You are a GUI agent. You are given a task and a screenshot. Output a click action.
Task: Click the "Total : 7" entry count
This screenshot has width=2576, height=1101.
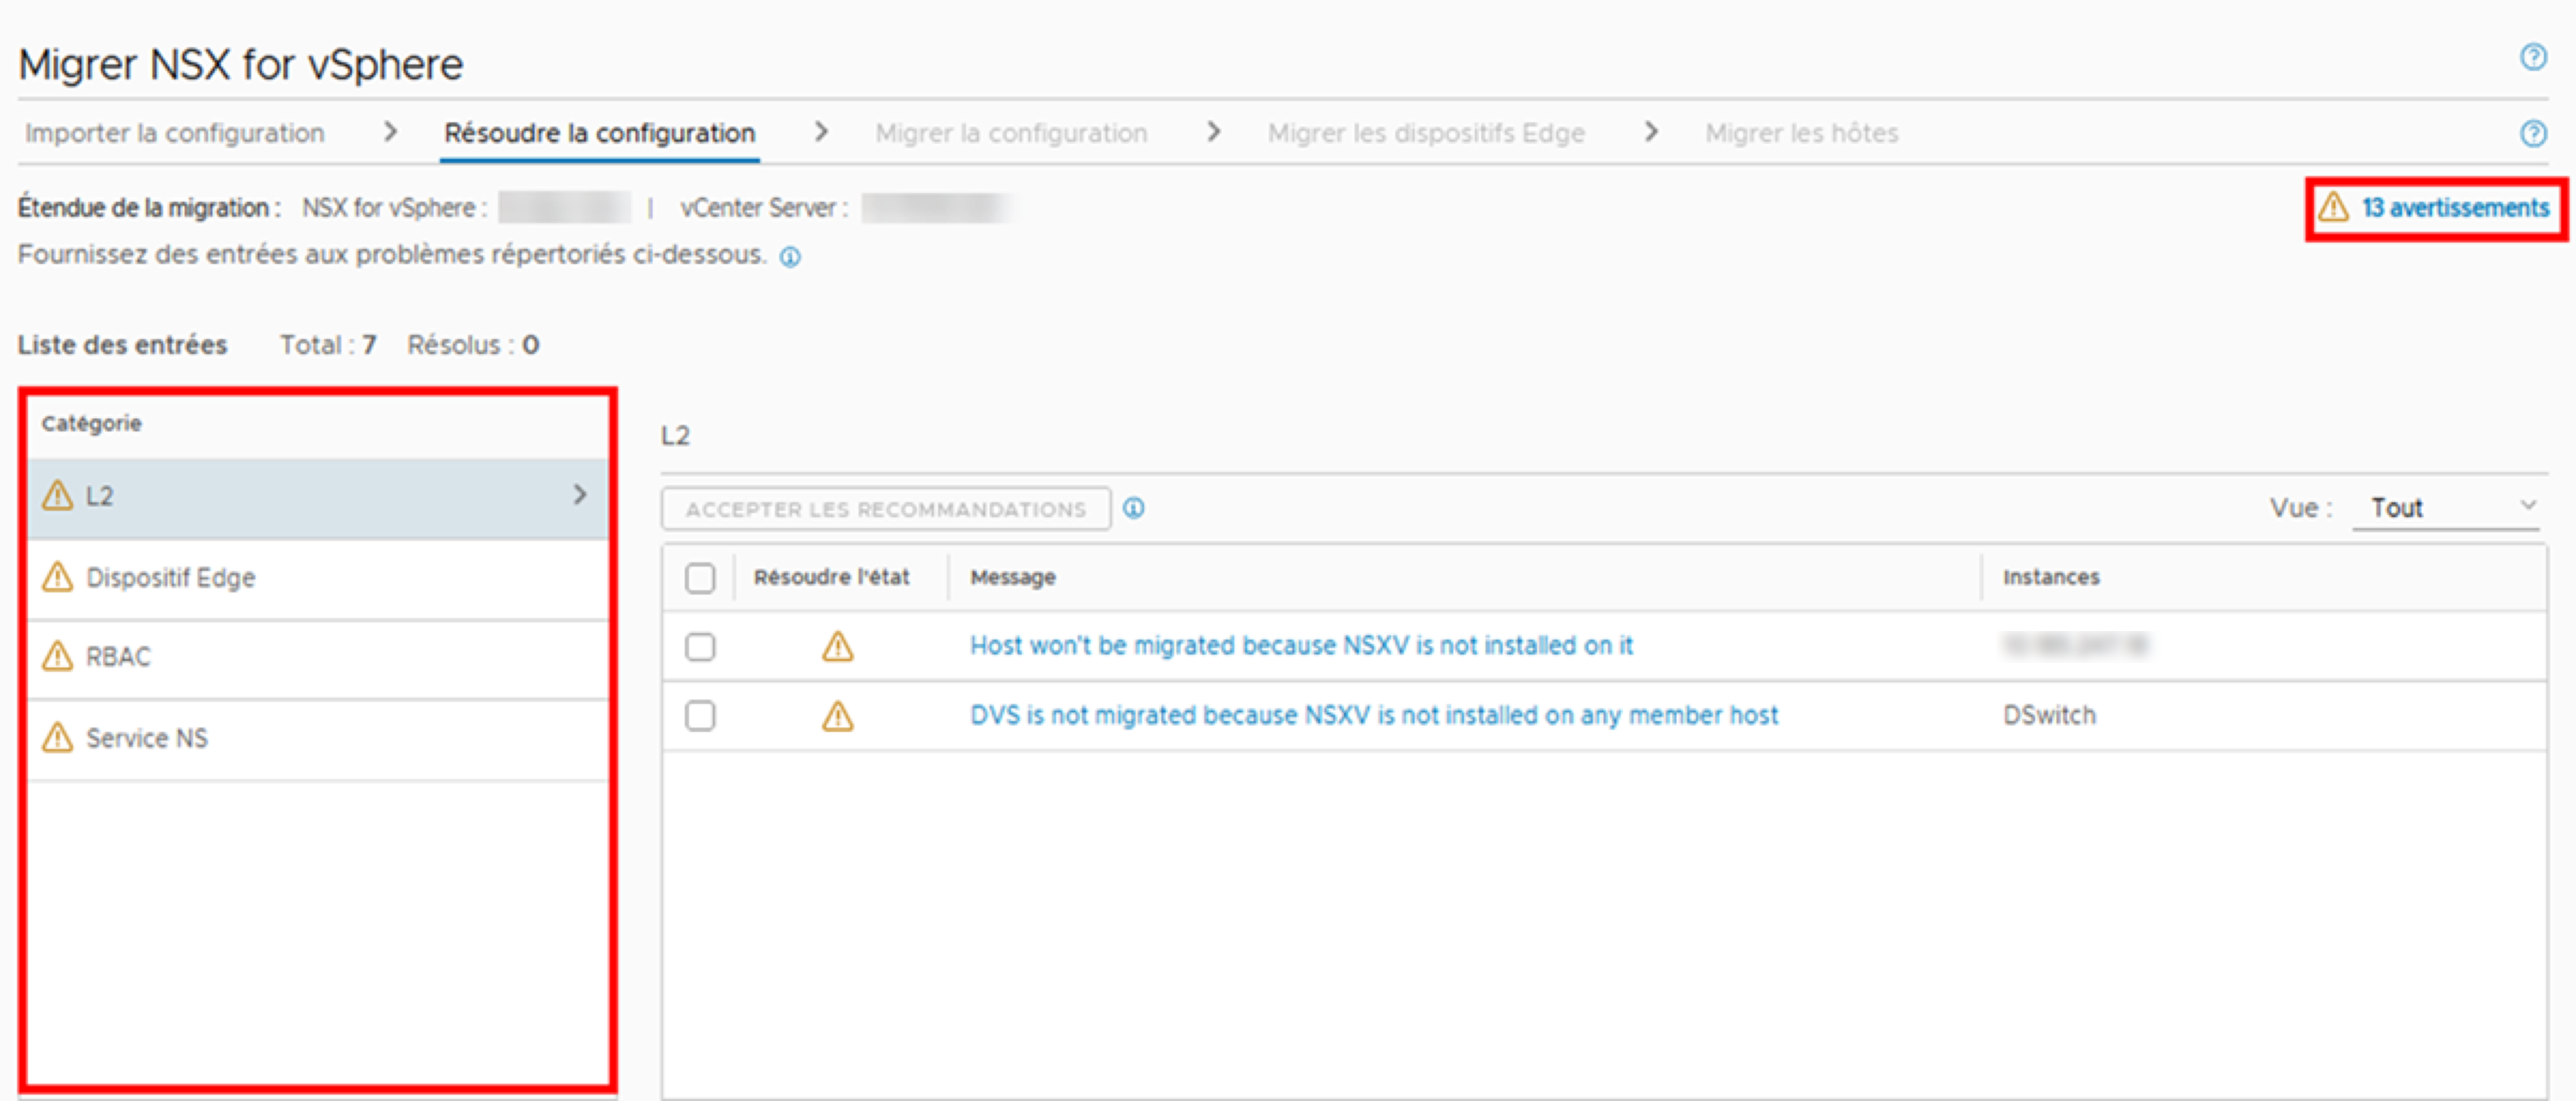pos(328,345)
